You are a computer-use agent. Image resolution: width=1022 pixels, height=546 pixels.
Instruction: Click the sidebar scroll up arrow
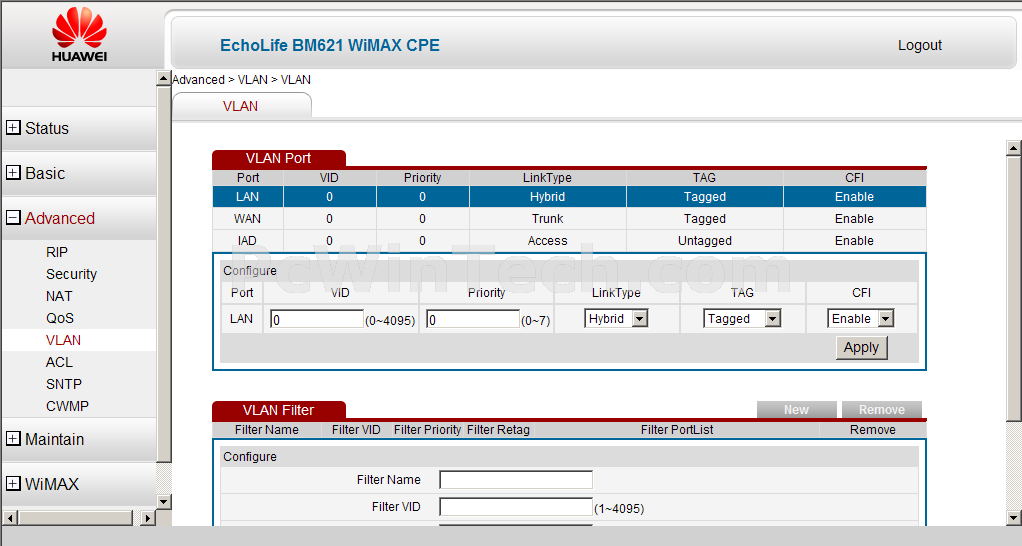pyautogui.click(x=164, y=78)
